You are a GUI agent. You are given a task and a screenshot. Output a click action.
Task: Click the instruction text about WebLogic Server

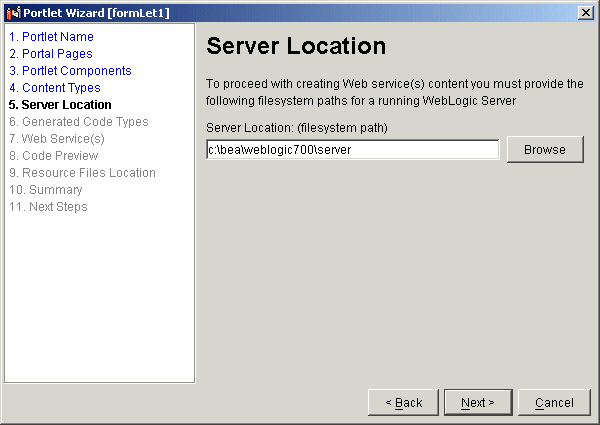(395, 92)
